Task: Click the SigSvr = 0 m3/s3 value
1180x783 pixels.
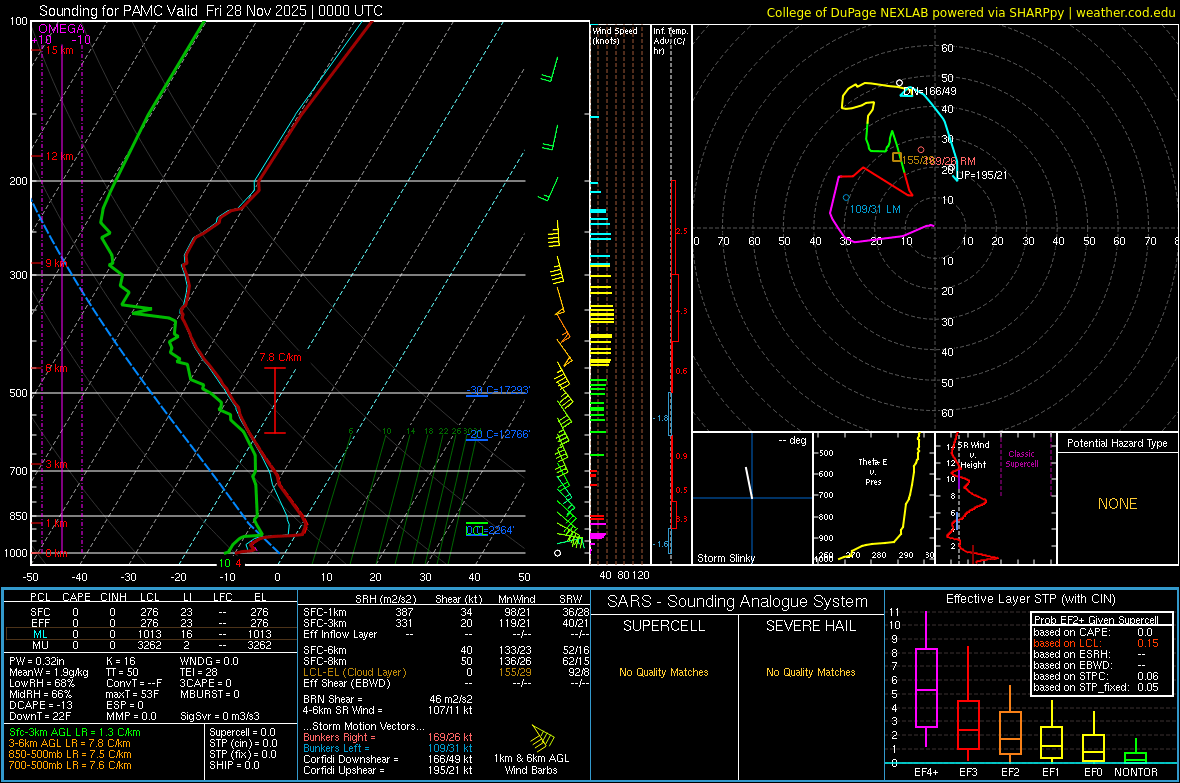Action: 220,716
